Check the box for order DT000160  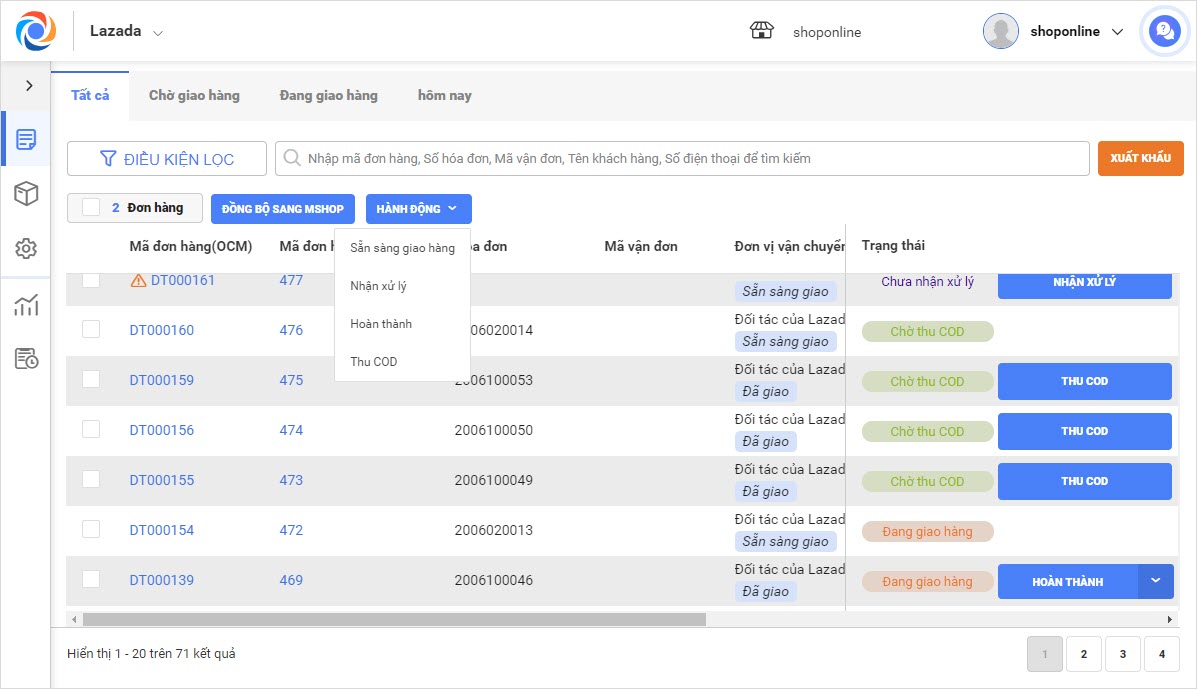click(x=91, y=330)
